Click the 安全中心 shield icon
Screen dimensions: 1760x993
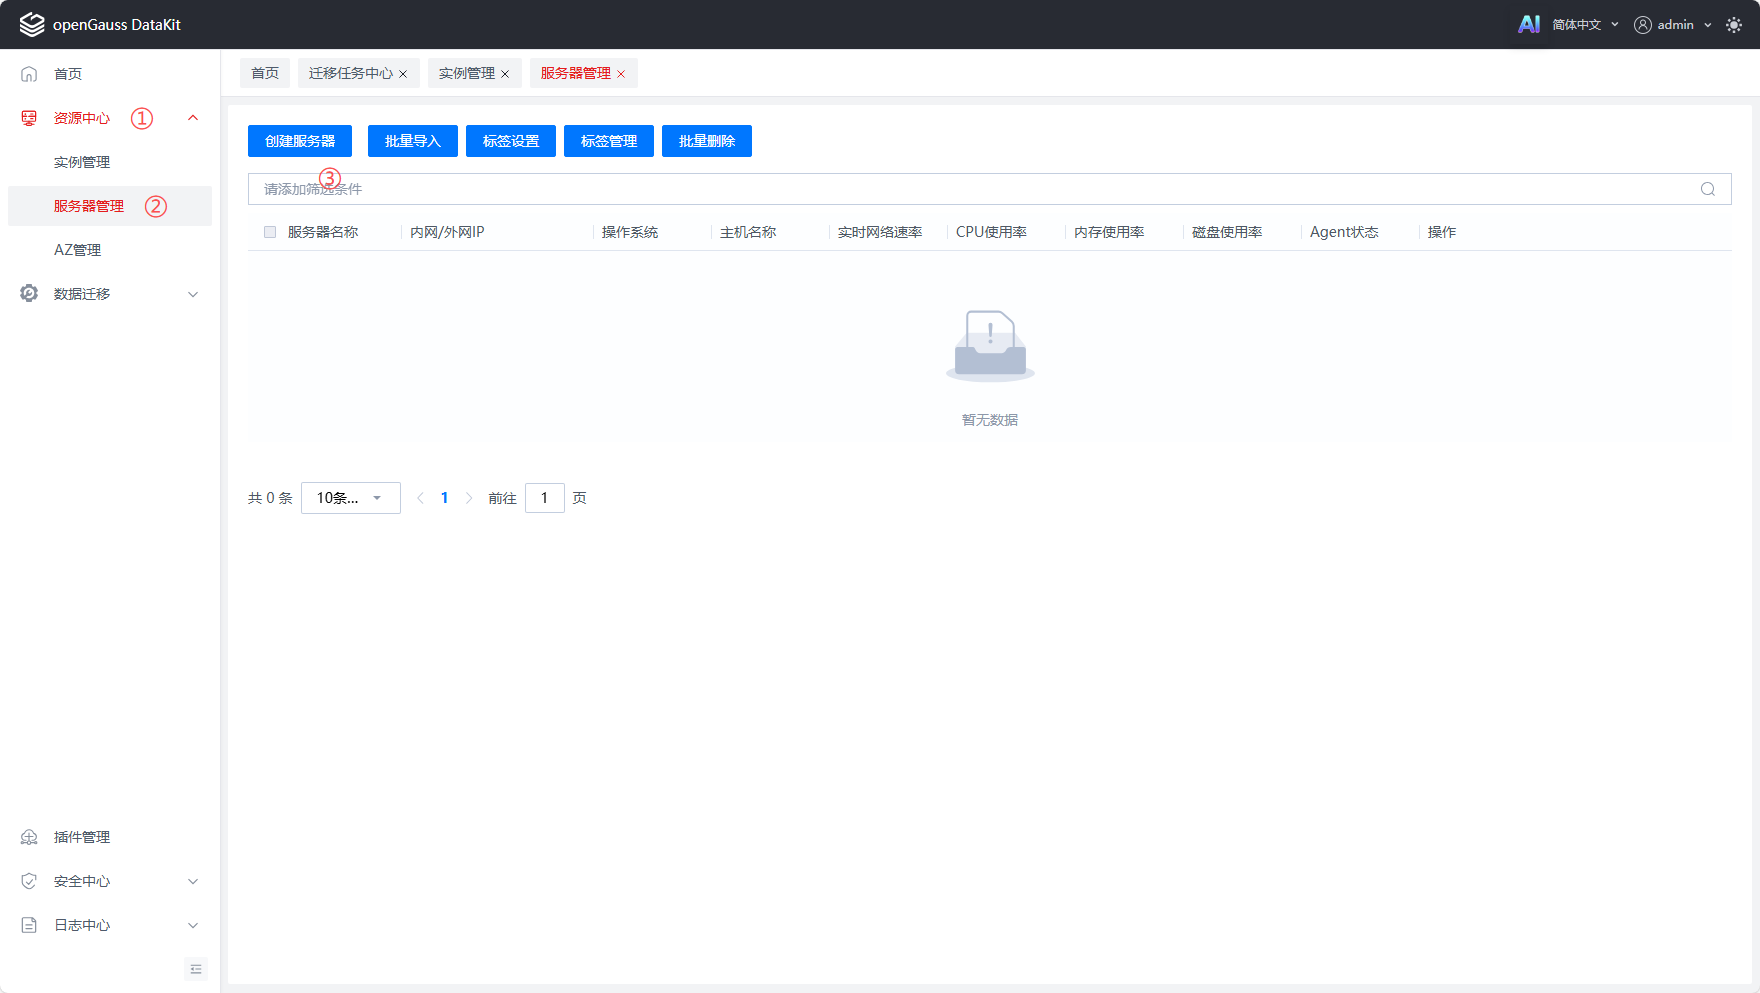[x=29, y=881]
